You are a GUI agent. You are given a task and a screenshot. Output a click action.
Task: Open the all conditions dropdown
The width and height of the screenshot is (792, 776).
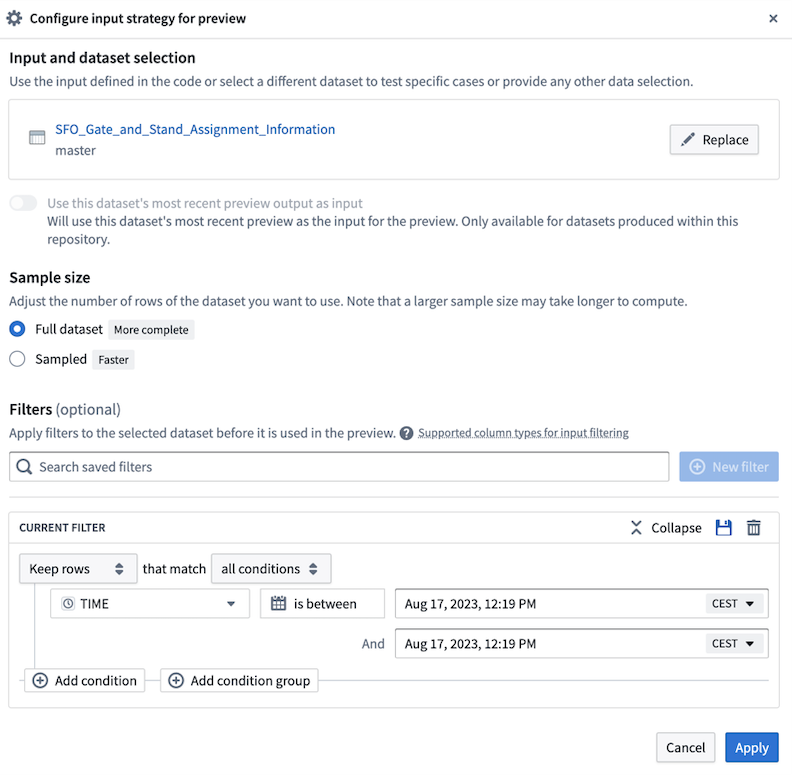pyautogui.click(x=271, y=569)
